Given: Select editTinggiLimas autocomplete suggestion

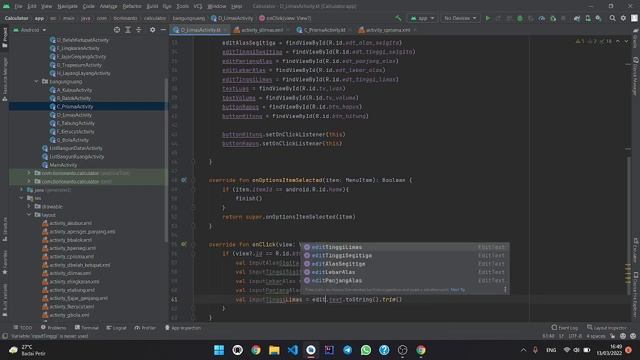Looking at the screenshot, I should (x=405, y=247).
